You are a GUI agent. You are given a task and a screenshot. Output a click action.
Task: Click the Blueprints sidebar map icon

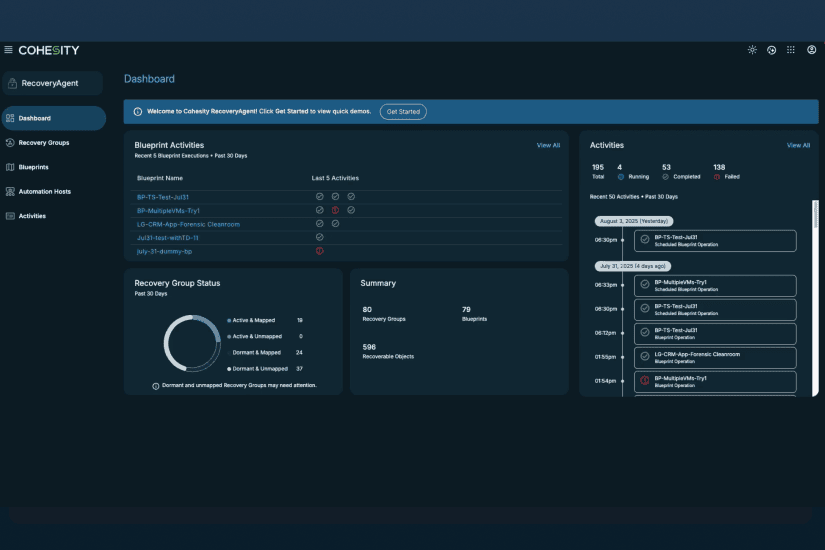pyautogui.click(x=10, y=167)
